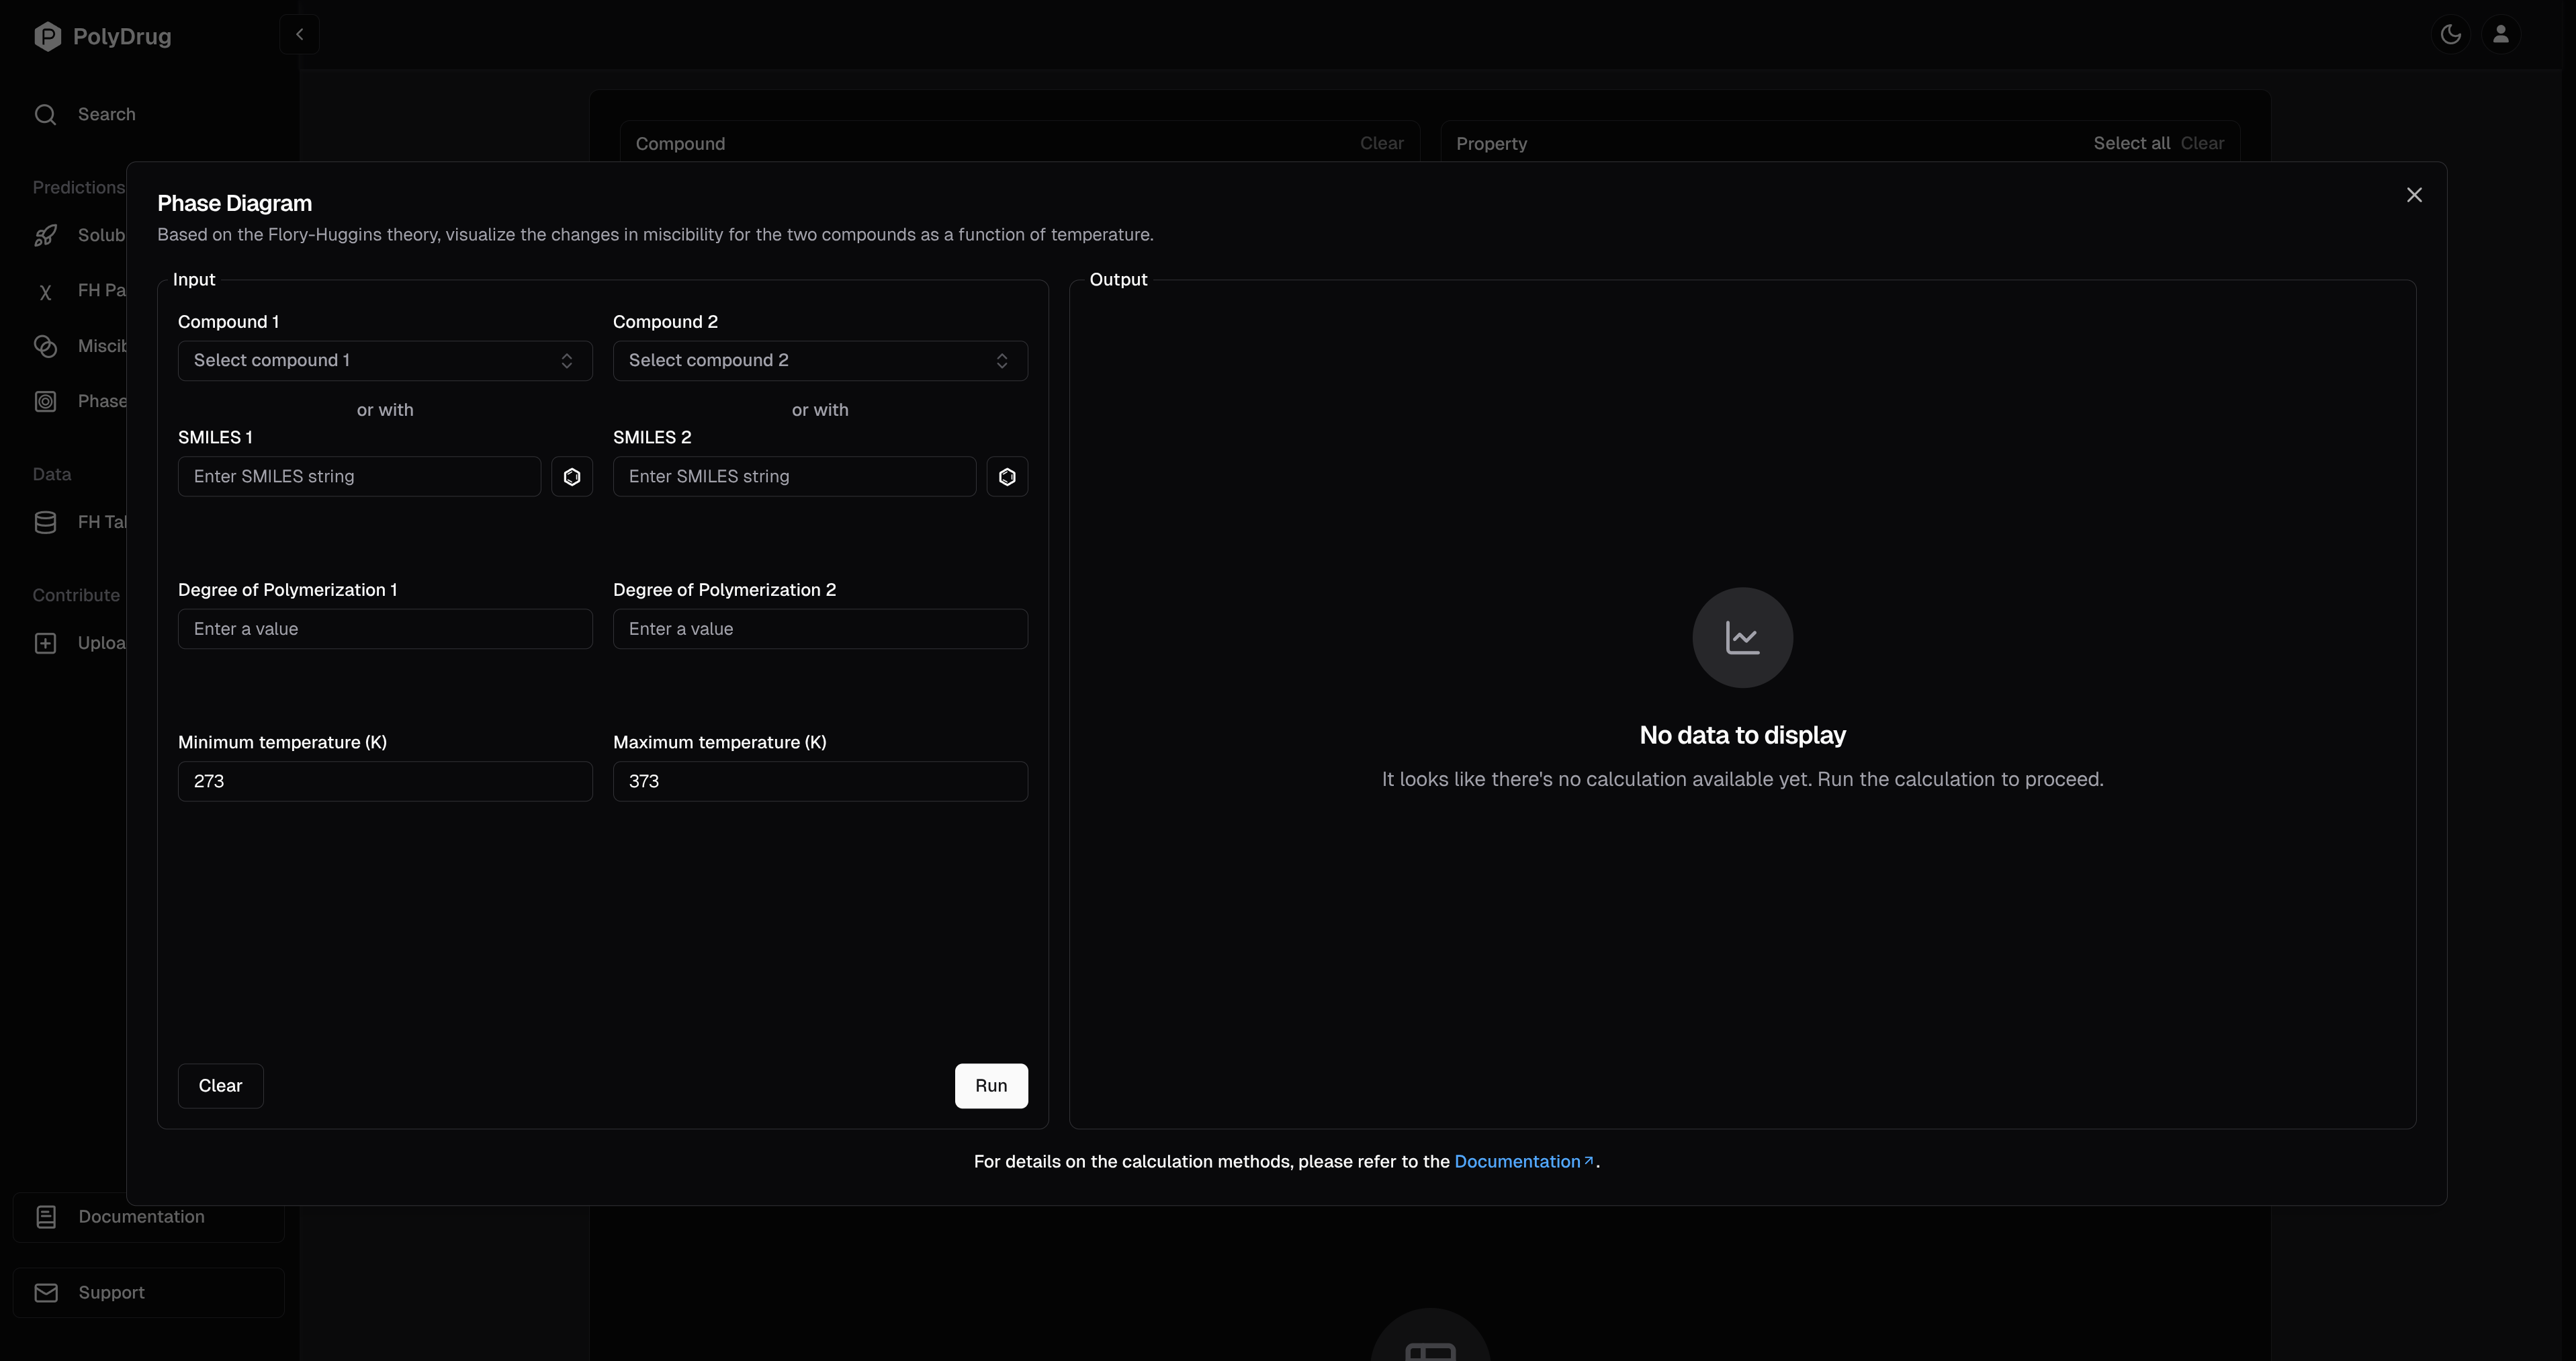Open molecule drawer for SMILES 1

click(571, 477)
